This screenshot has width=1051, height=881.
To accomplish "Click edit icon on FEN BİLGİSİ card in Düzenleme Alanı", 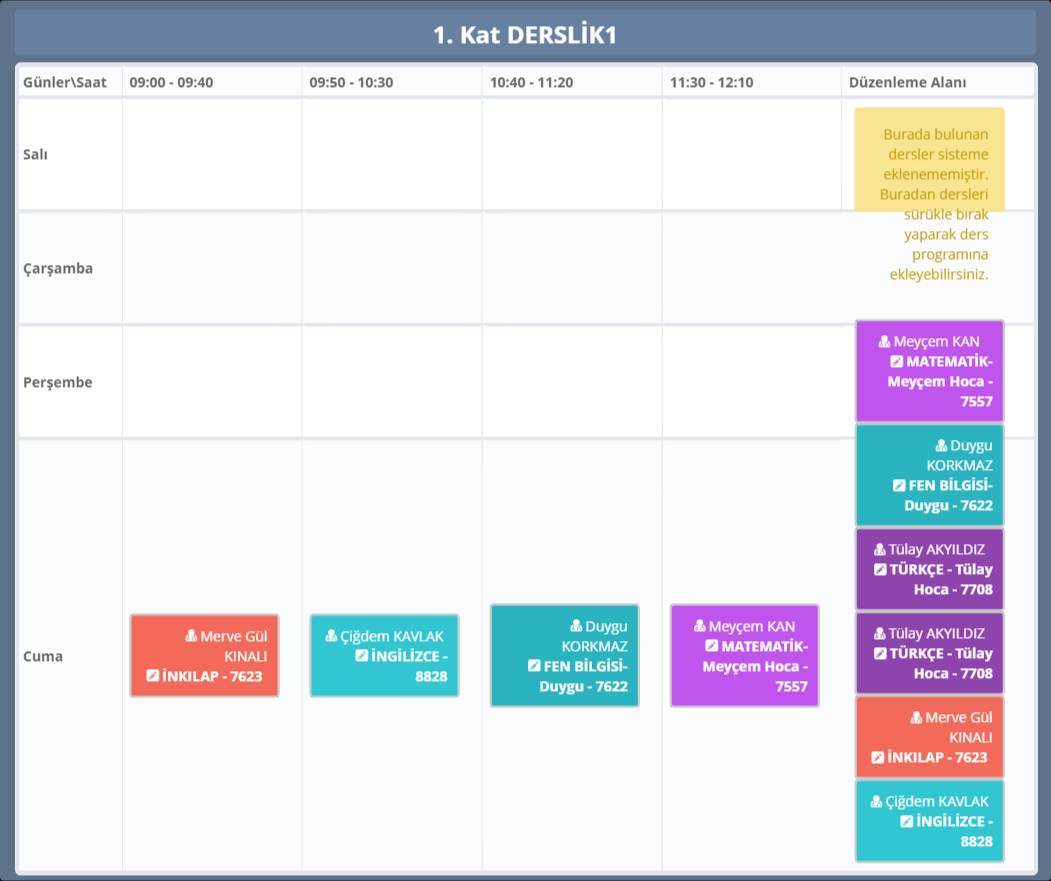I will click(x=898, y=485).
